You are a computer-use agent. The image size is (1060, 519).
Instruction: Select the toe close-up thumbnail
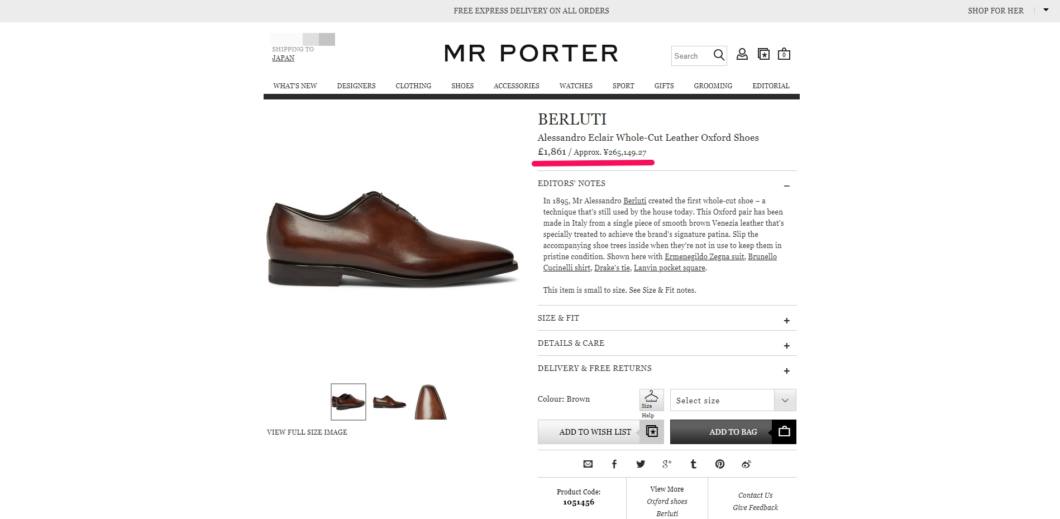[x=431, y=402]
